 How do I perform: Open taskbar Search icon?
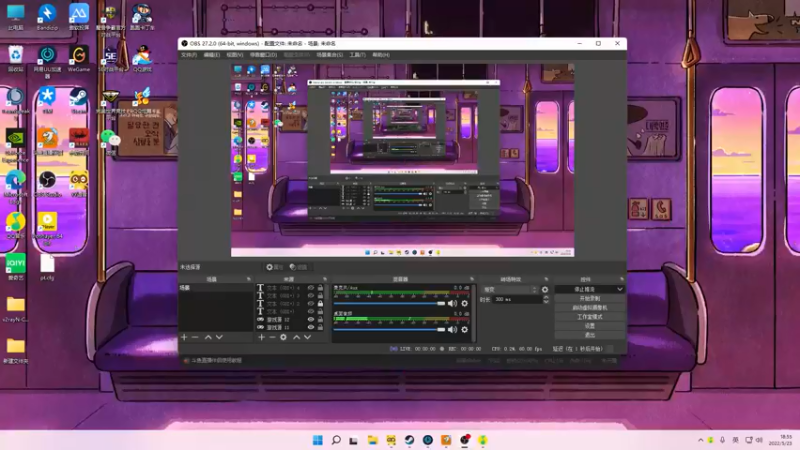tap(336, 440)
